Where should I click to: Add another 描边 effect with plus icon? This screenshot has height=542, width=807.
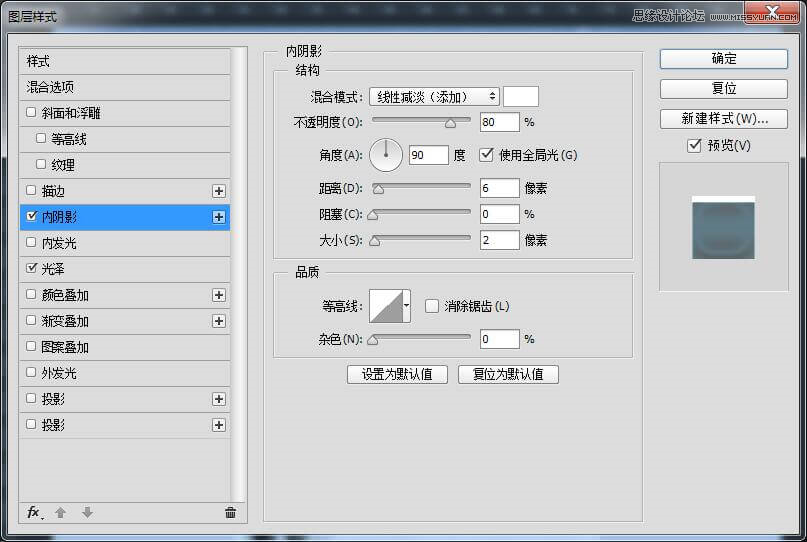click(219, 191)
